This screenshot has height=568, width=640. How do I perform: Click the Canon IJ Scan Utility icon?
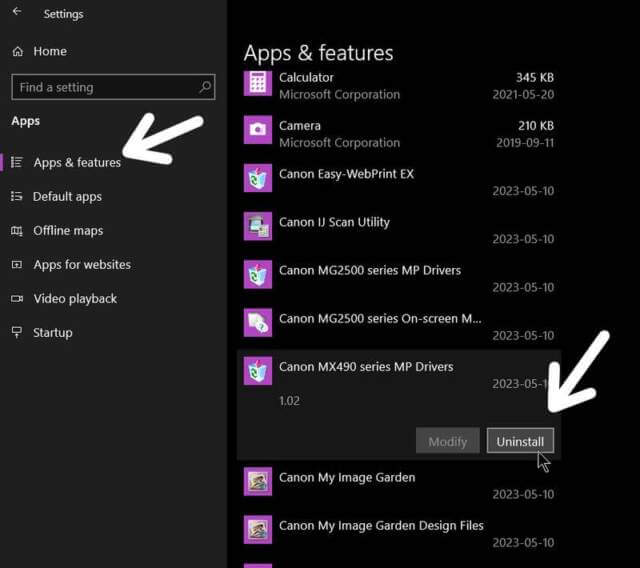click(x=258, y=226)
